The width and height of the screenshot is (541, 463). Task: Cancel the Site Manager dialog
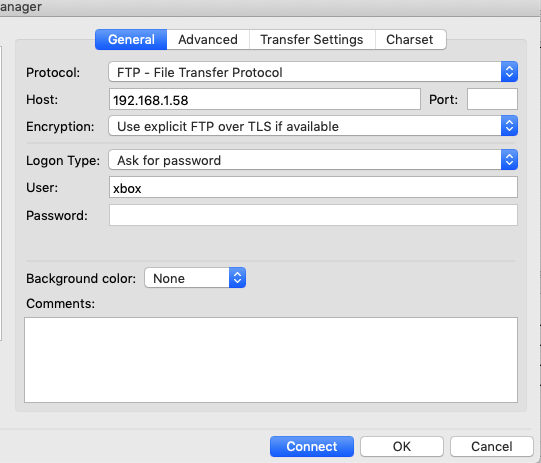(x=492, y=447)
